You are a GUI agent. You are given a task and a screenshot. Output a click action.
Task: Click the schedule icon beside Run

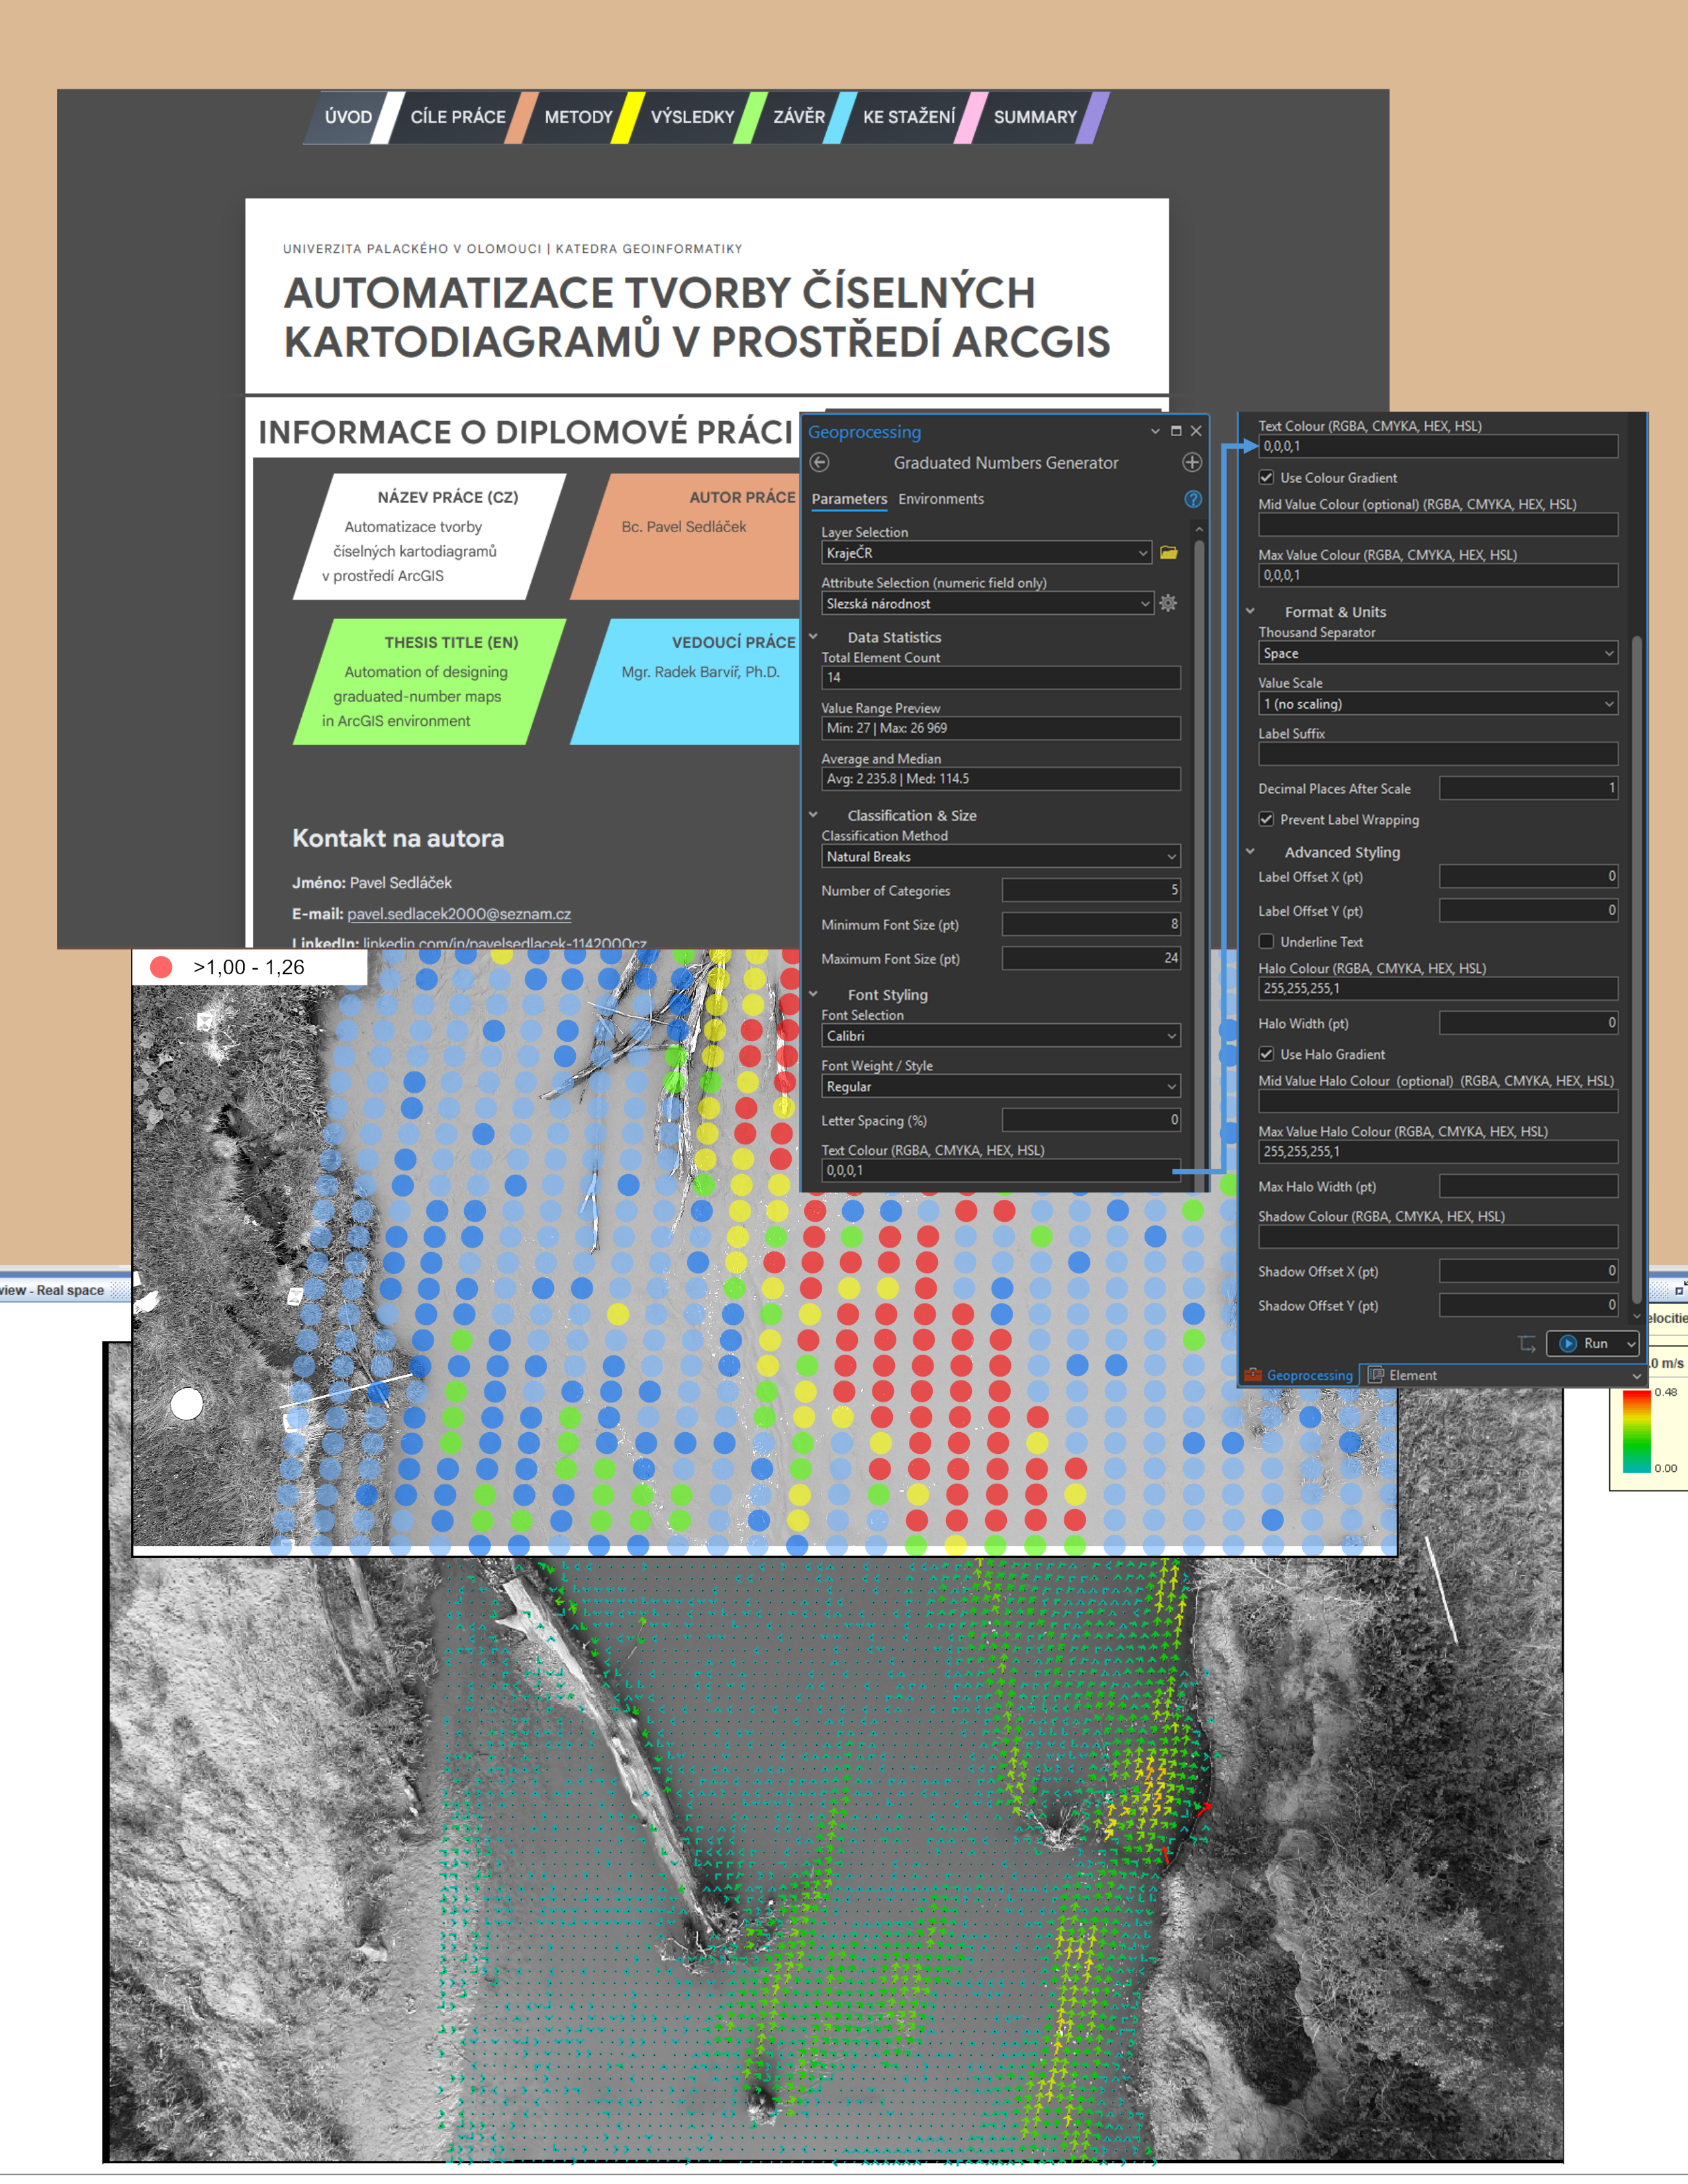point(1527,1343)
